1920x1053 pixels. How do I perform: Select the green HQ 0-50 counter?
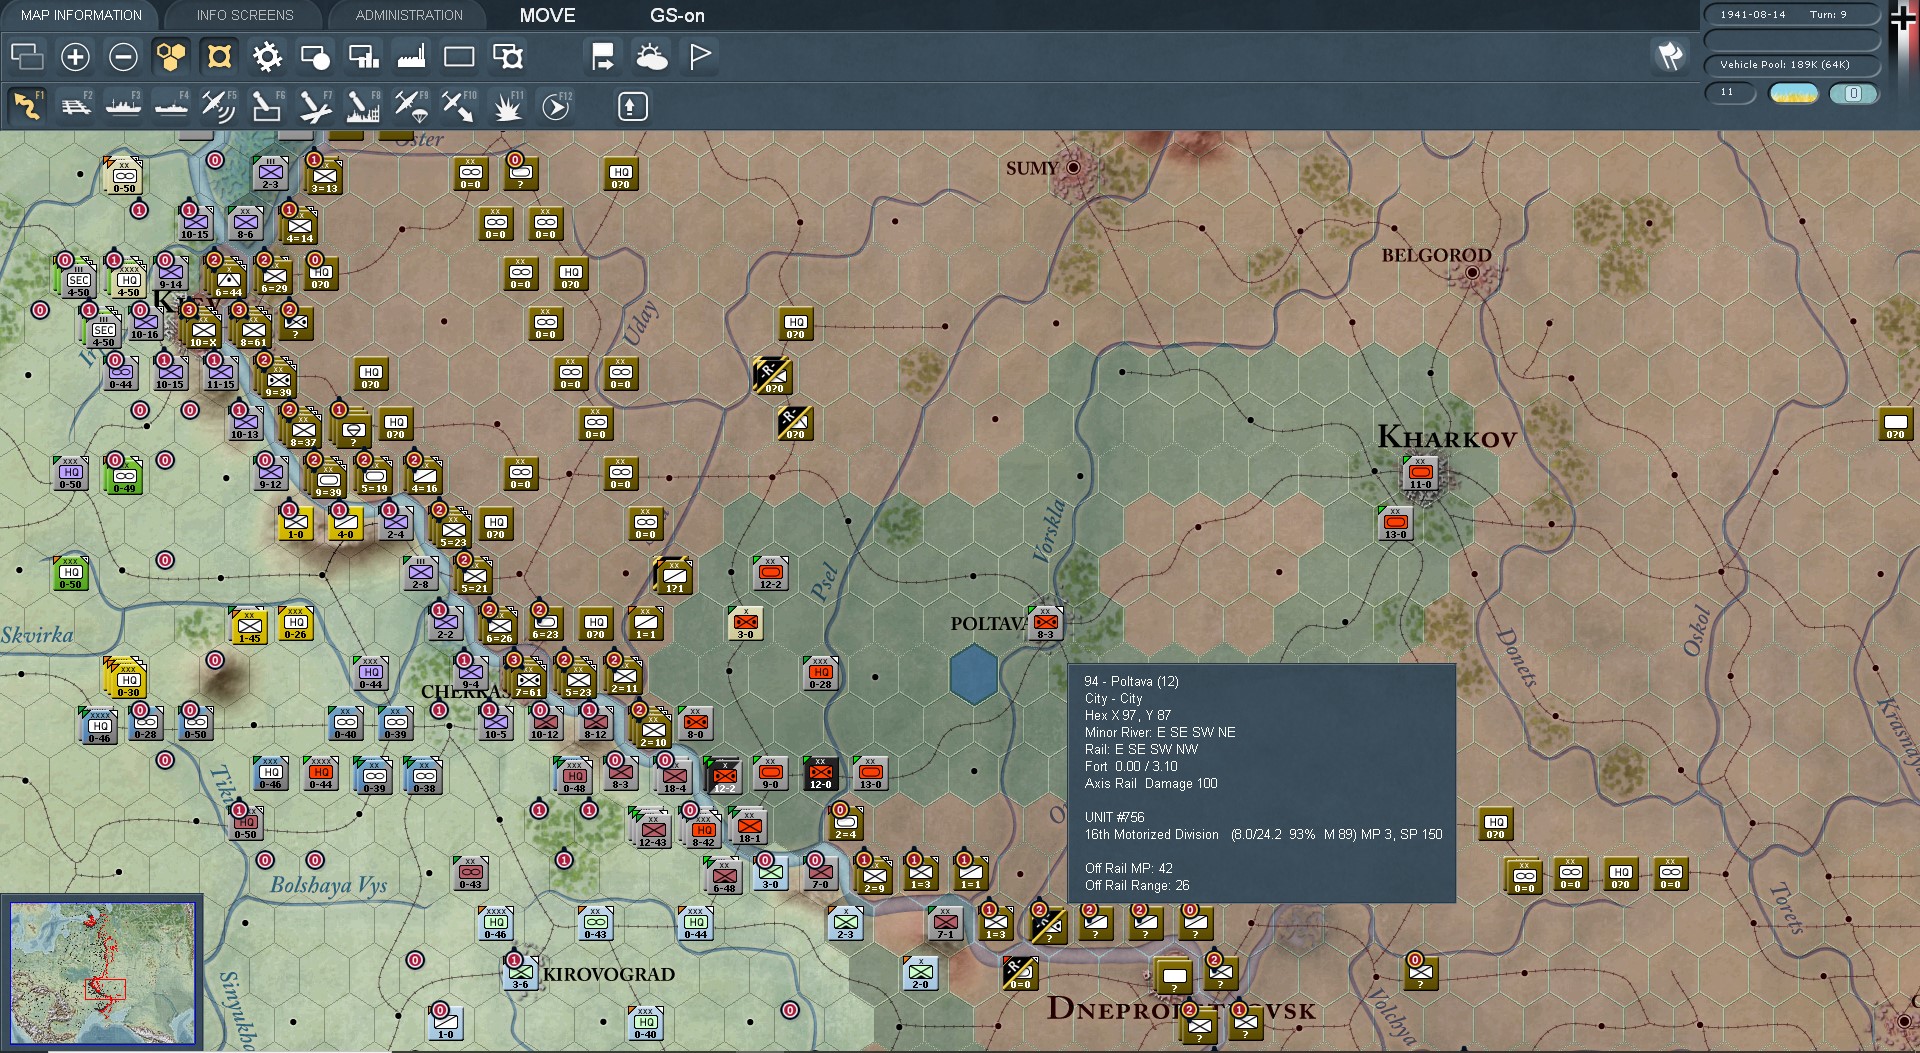tap(70, 573)
